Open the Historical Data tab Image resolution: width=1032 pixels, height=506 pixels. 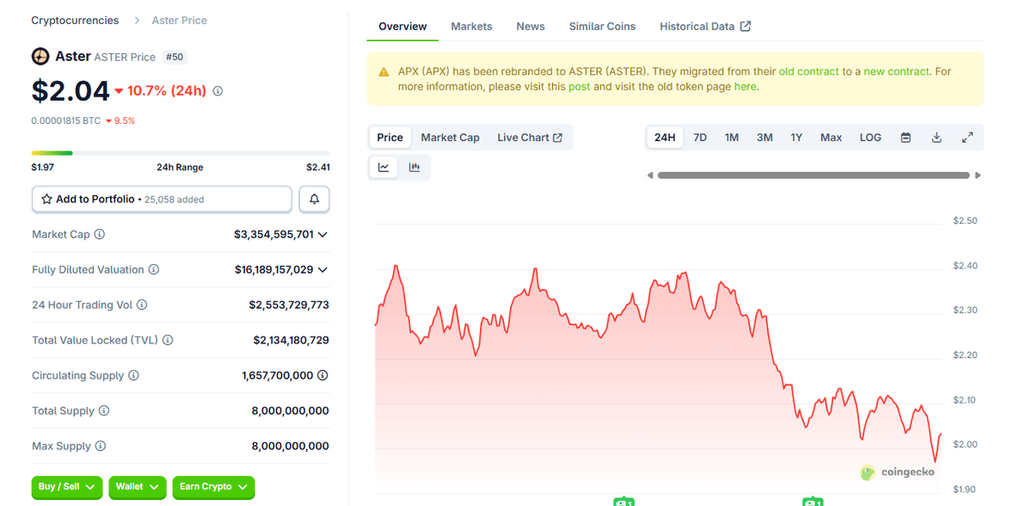coord(705,26)
